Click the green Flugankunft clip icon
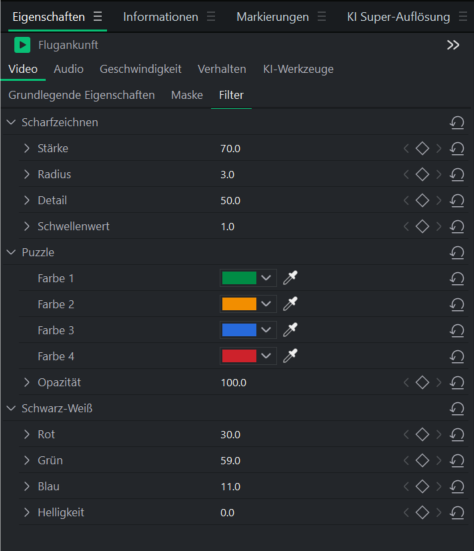Viewport: 474px width, 551px height. coord(22,45)
